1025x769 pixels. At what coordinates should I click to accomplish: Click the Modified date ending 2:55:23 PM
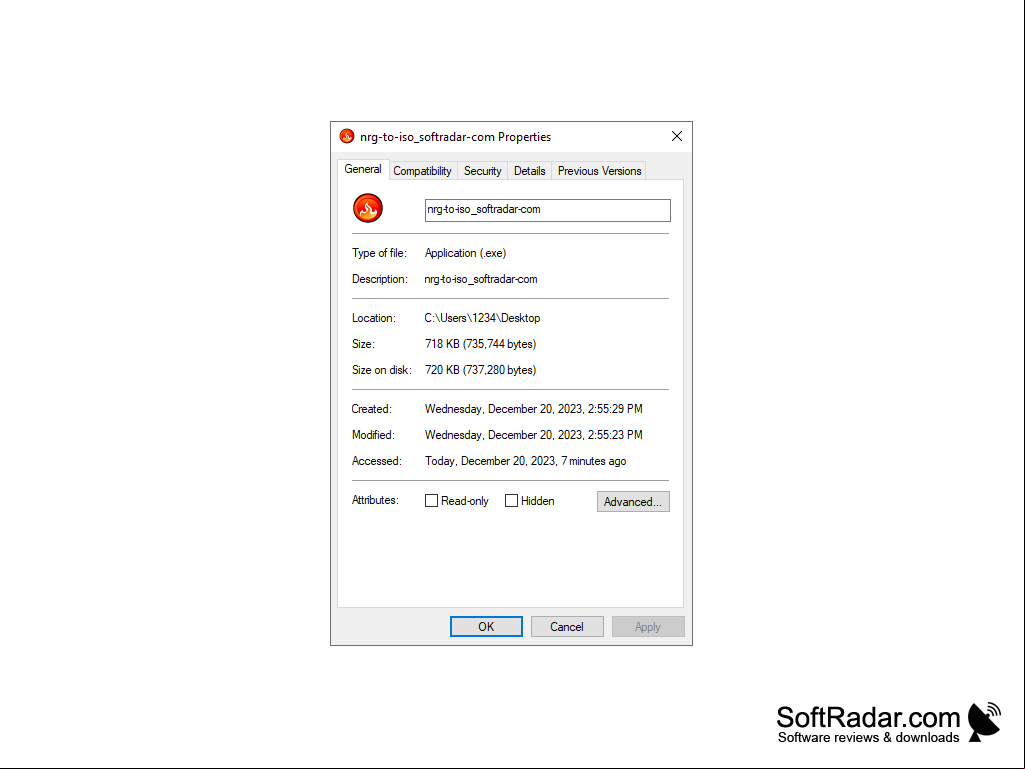click(533, 435)
